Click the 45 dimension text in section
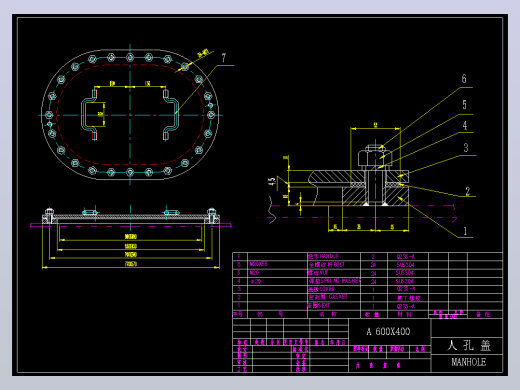The height and width of the screenshot is (390, 520). click(272, 182)
